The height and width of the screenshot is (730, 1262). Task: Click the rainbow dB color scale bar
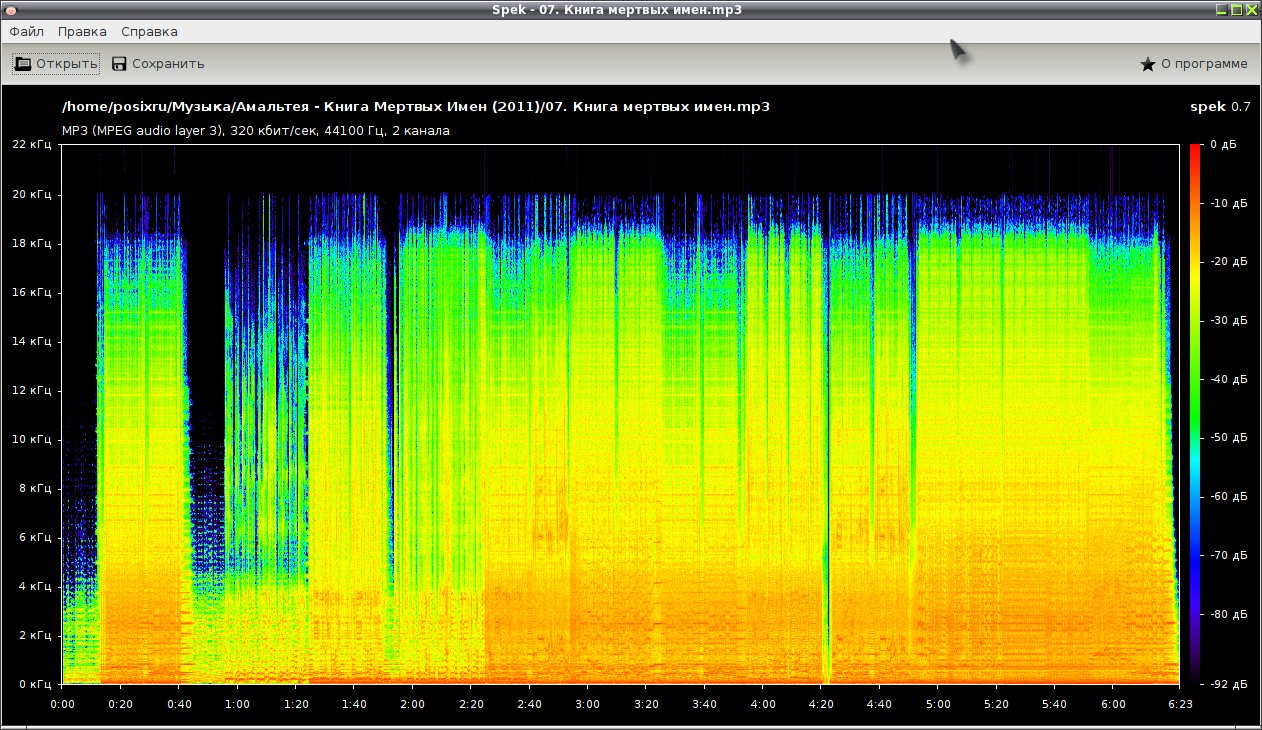[1197, 414]
